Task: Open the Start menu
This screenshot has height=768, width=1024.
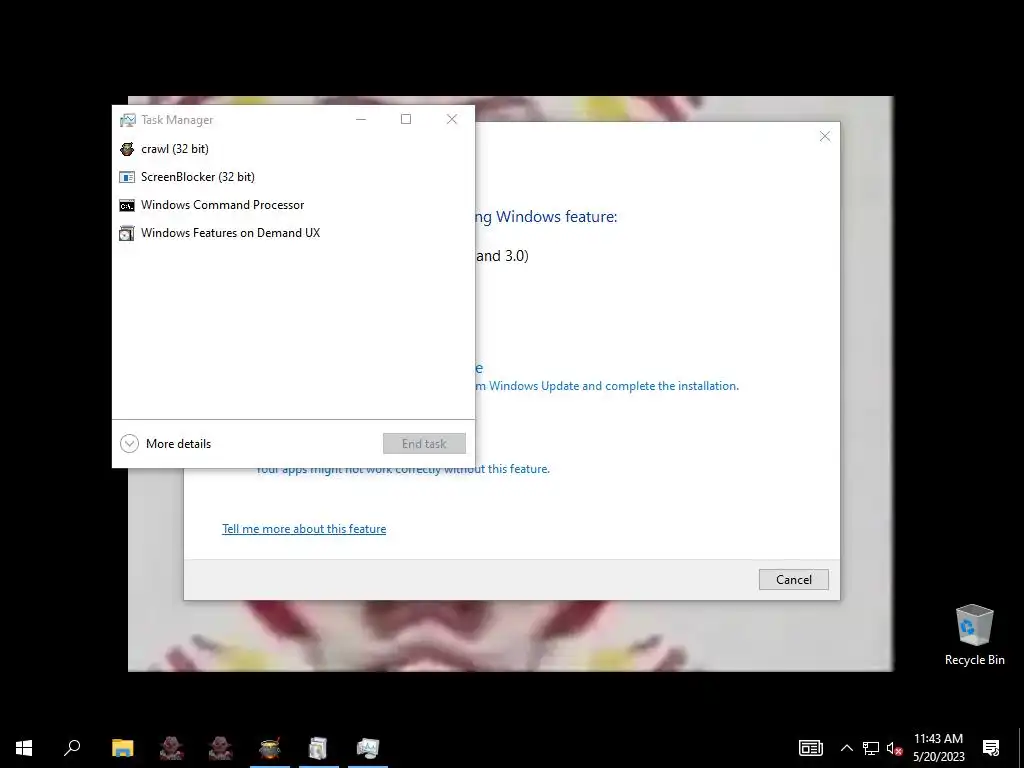Action: point(24,748)
